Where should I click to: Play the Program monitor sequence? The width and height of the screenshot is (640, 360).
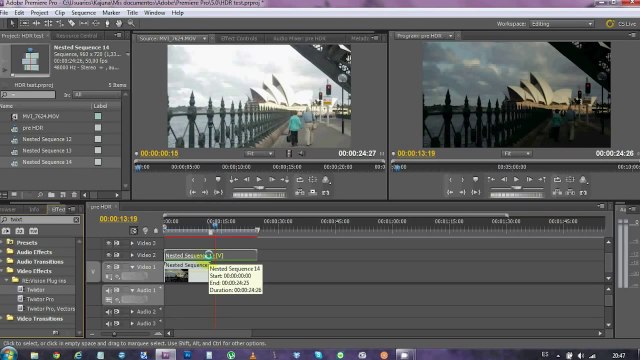coord(516,180)
